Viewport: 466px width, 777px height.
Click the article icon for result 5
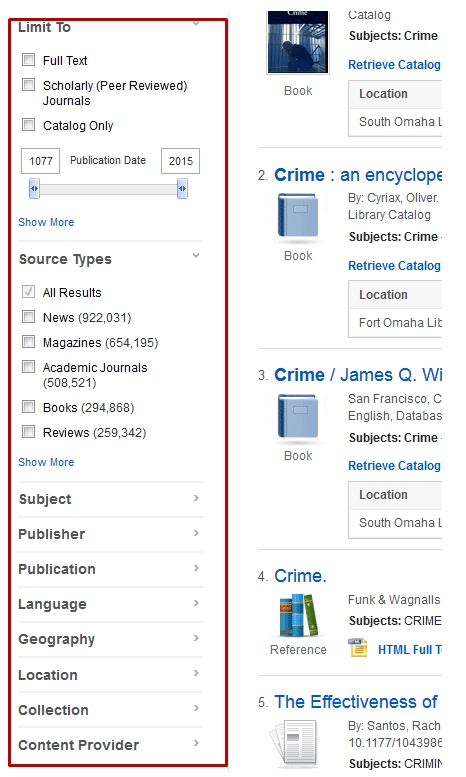[x=293, y=742]
